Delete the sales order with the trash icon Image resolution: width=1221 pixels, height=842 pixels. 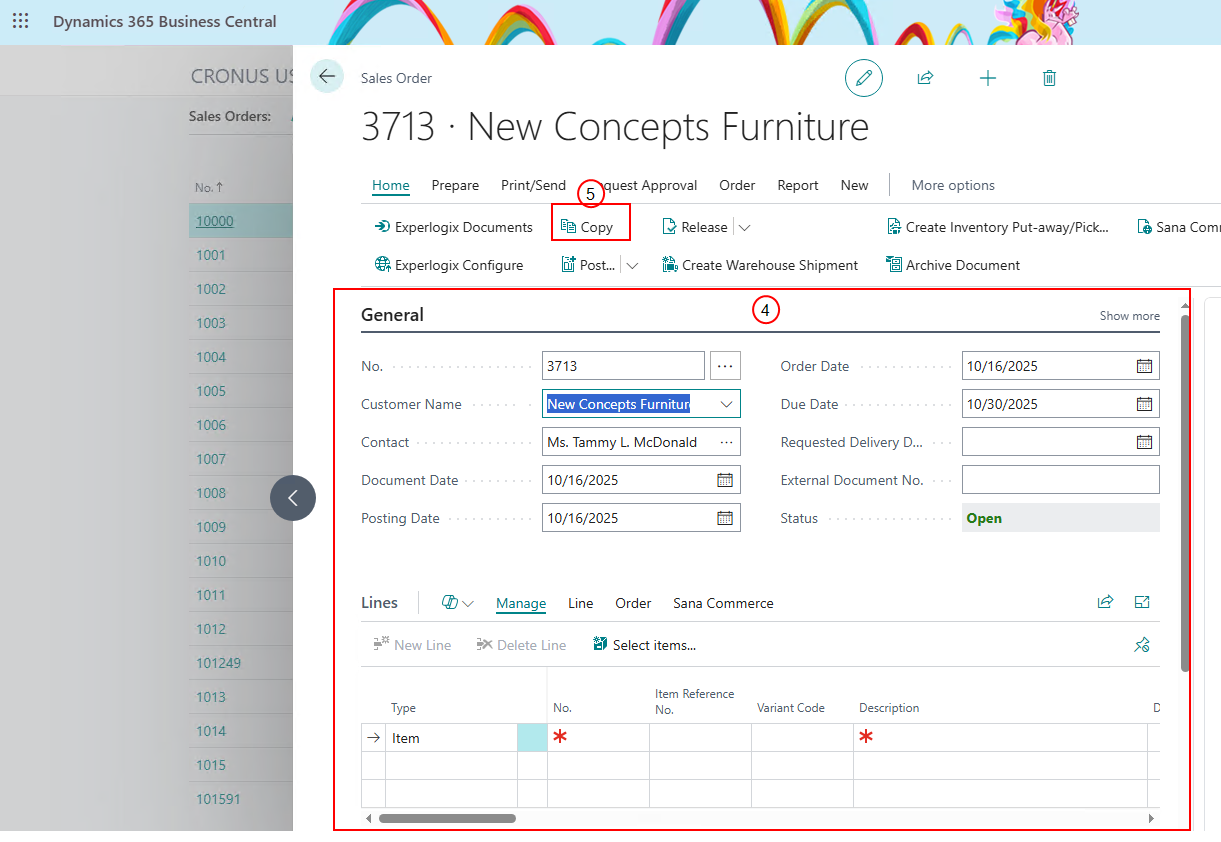(x=1049, y=78)
